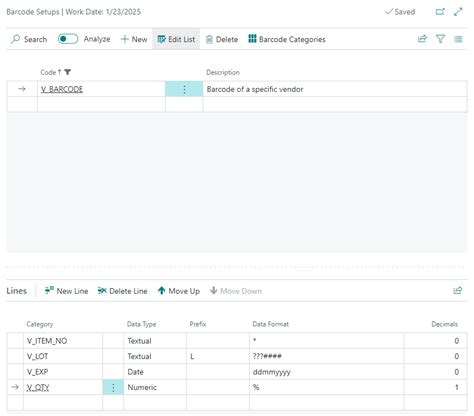This screenshot has height=416, width=474.
Task: Open the filter pane funnel icon
Action: 440,39
